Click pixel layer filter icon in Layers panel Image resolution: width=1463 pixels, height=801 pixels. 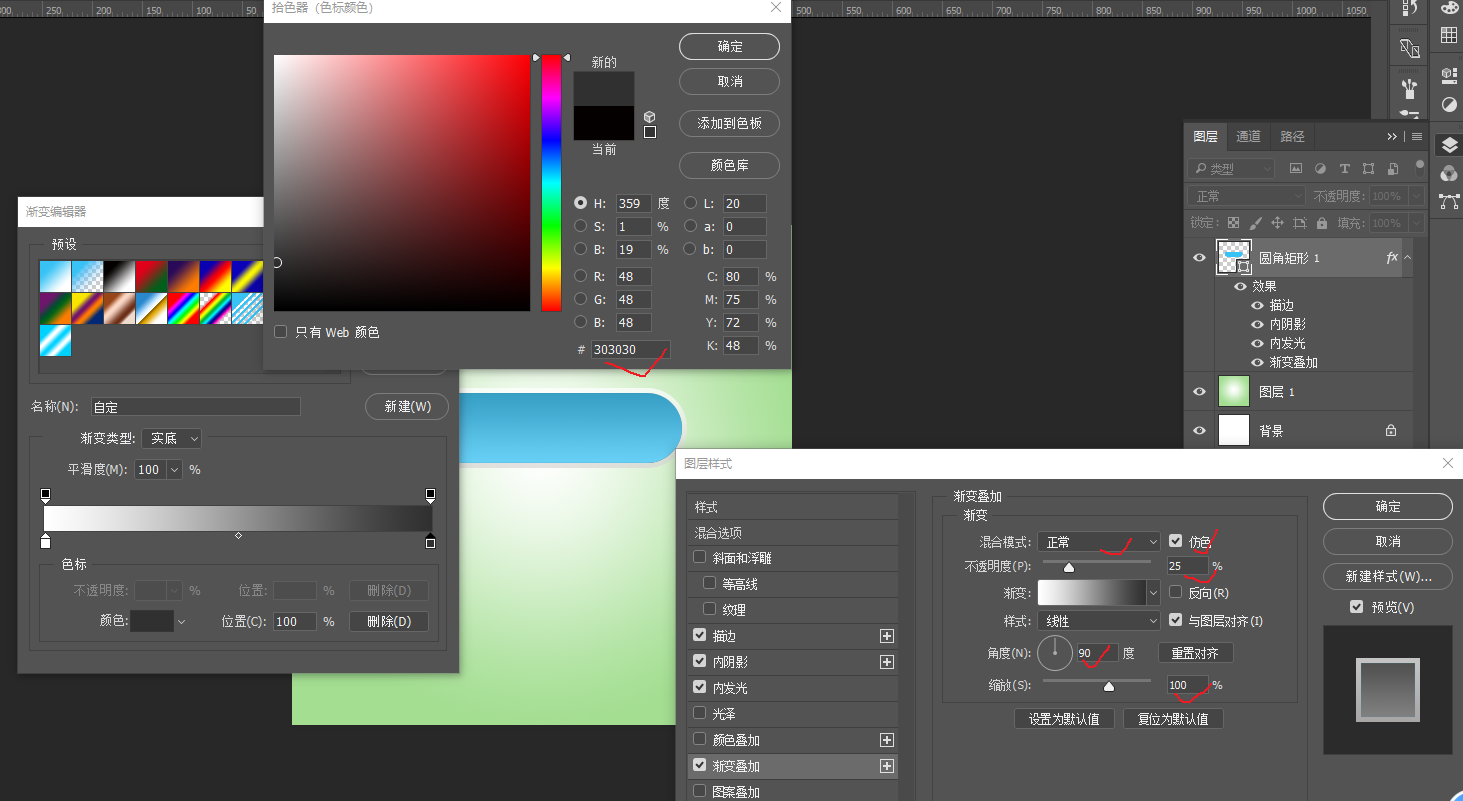pos(1296,169)
